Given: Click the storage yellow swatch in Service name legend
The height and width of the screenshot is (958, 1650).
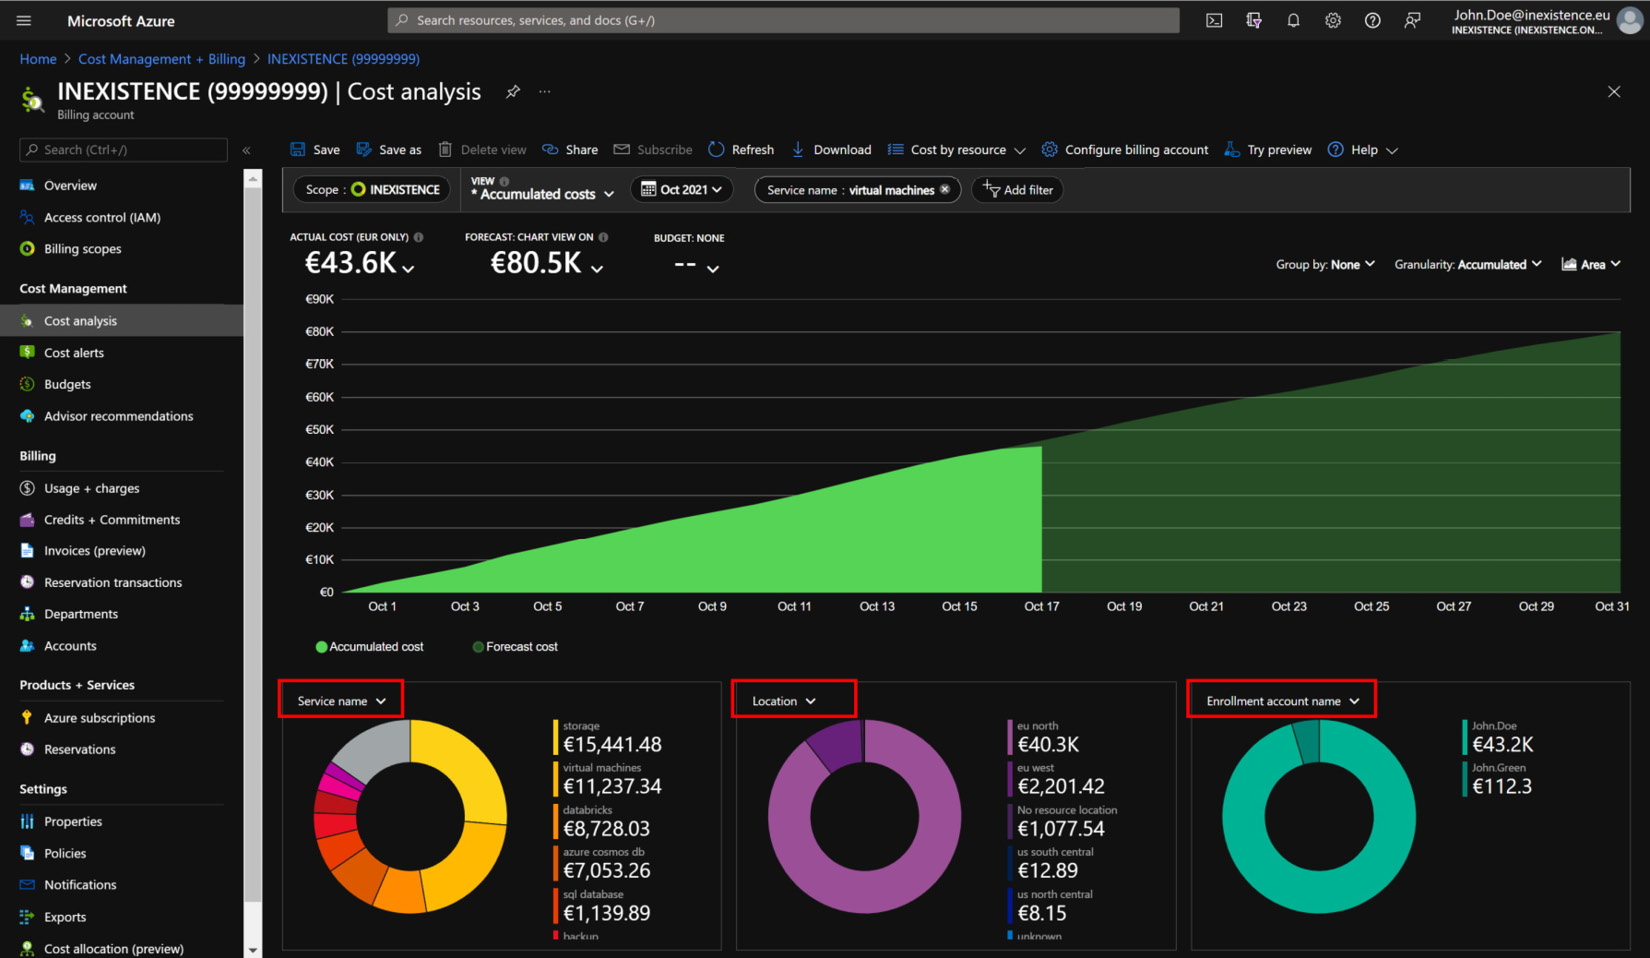Looking at the screenshot, I should coord(556,737).
